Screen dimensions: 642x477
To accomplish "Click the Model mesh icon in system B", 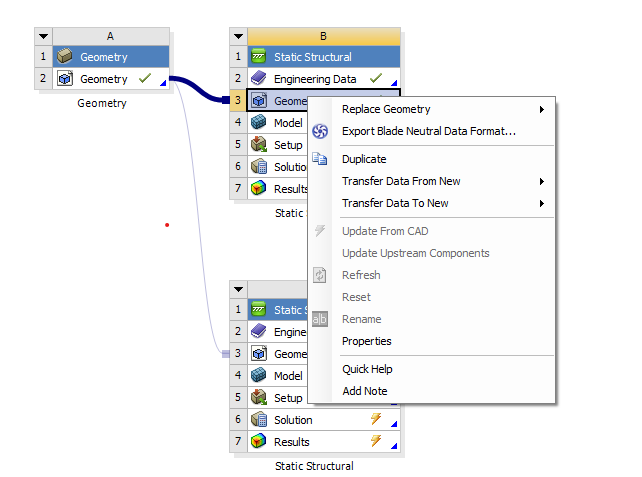I will [x=258, y=122].
